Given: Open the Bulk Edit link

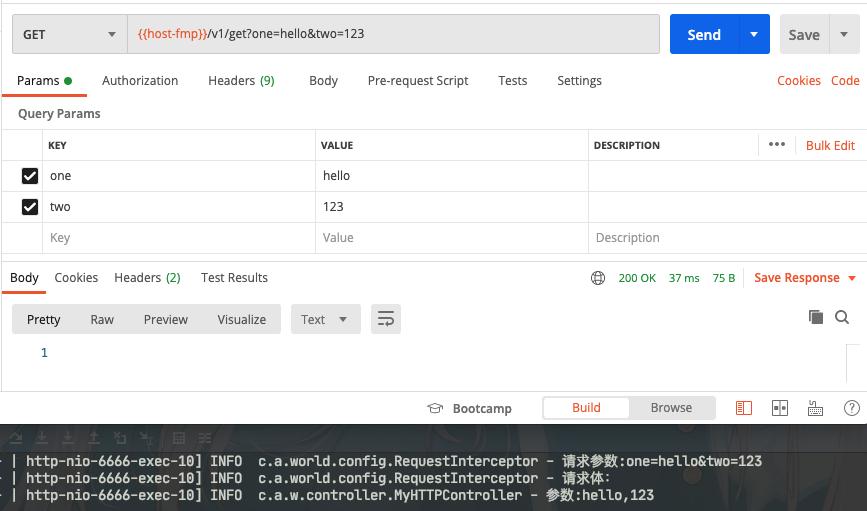Looking at the screenshot, I should pyautogui.click(x=830, y=145).
